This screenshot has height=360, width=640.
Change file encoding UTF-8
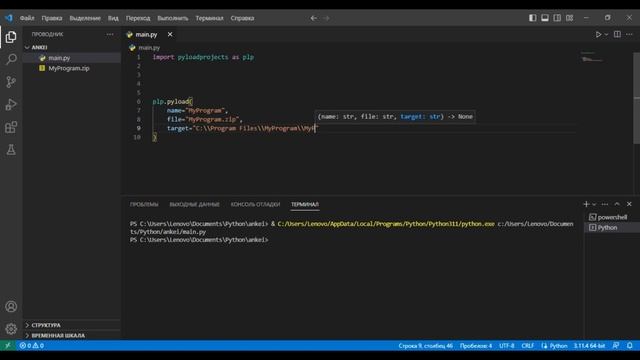click(507, 346)
